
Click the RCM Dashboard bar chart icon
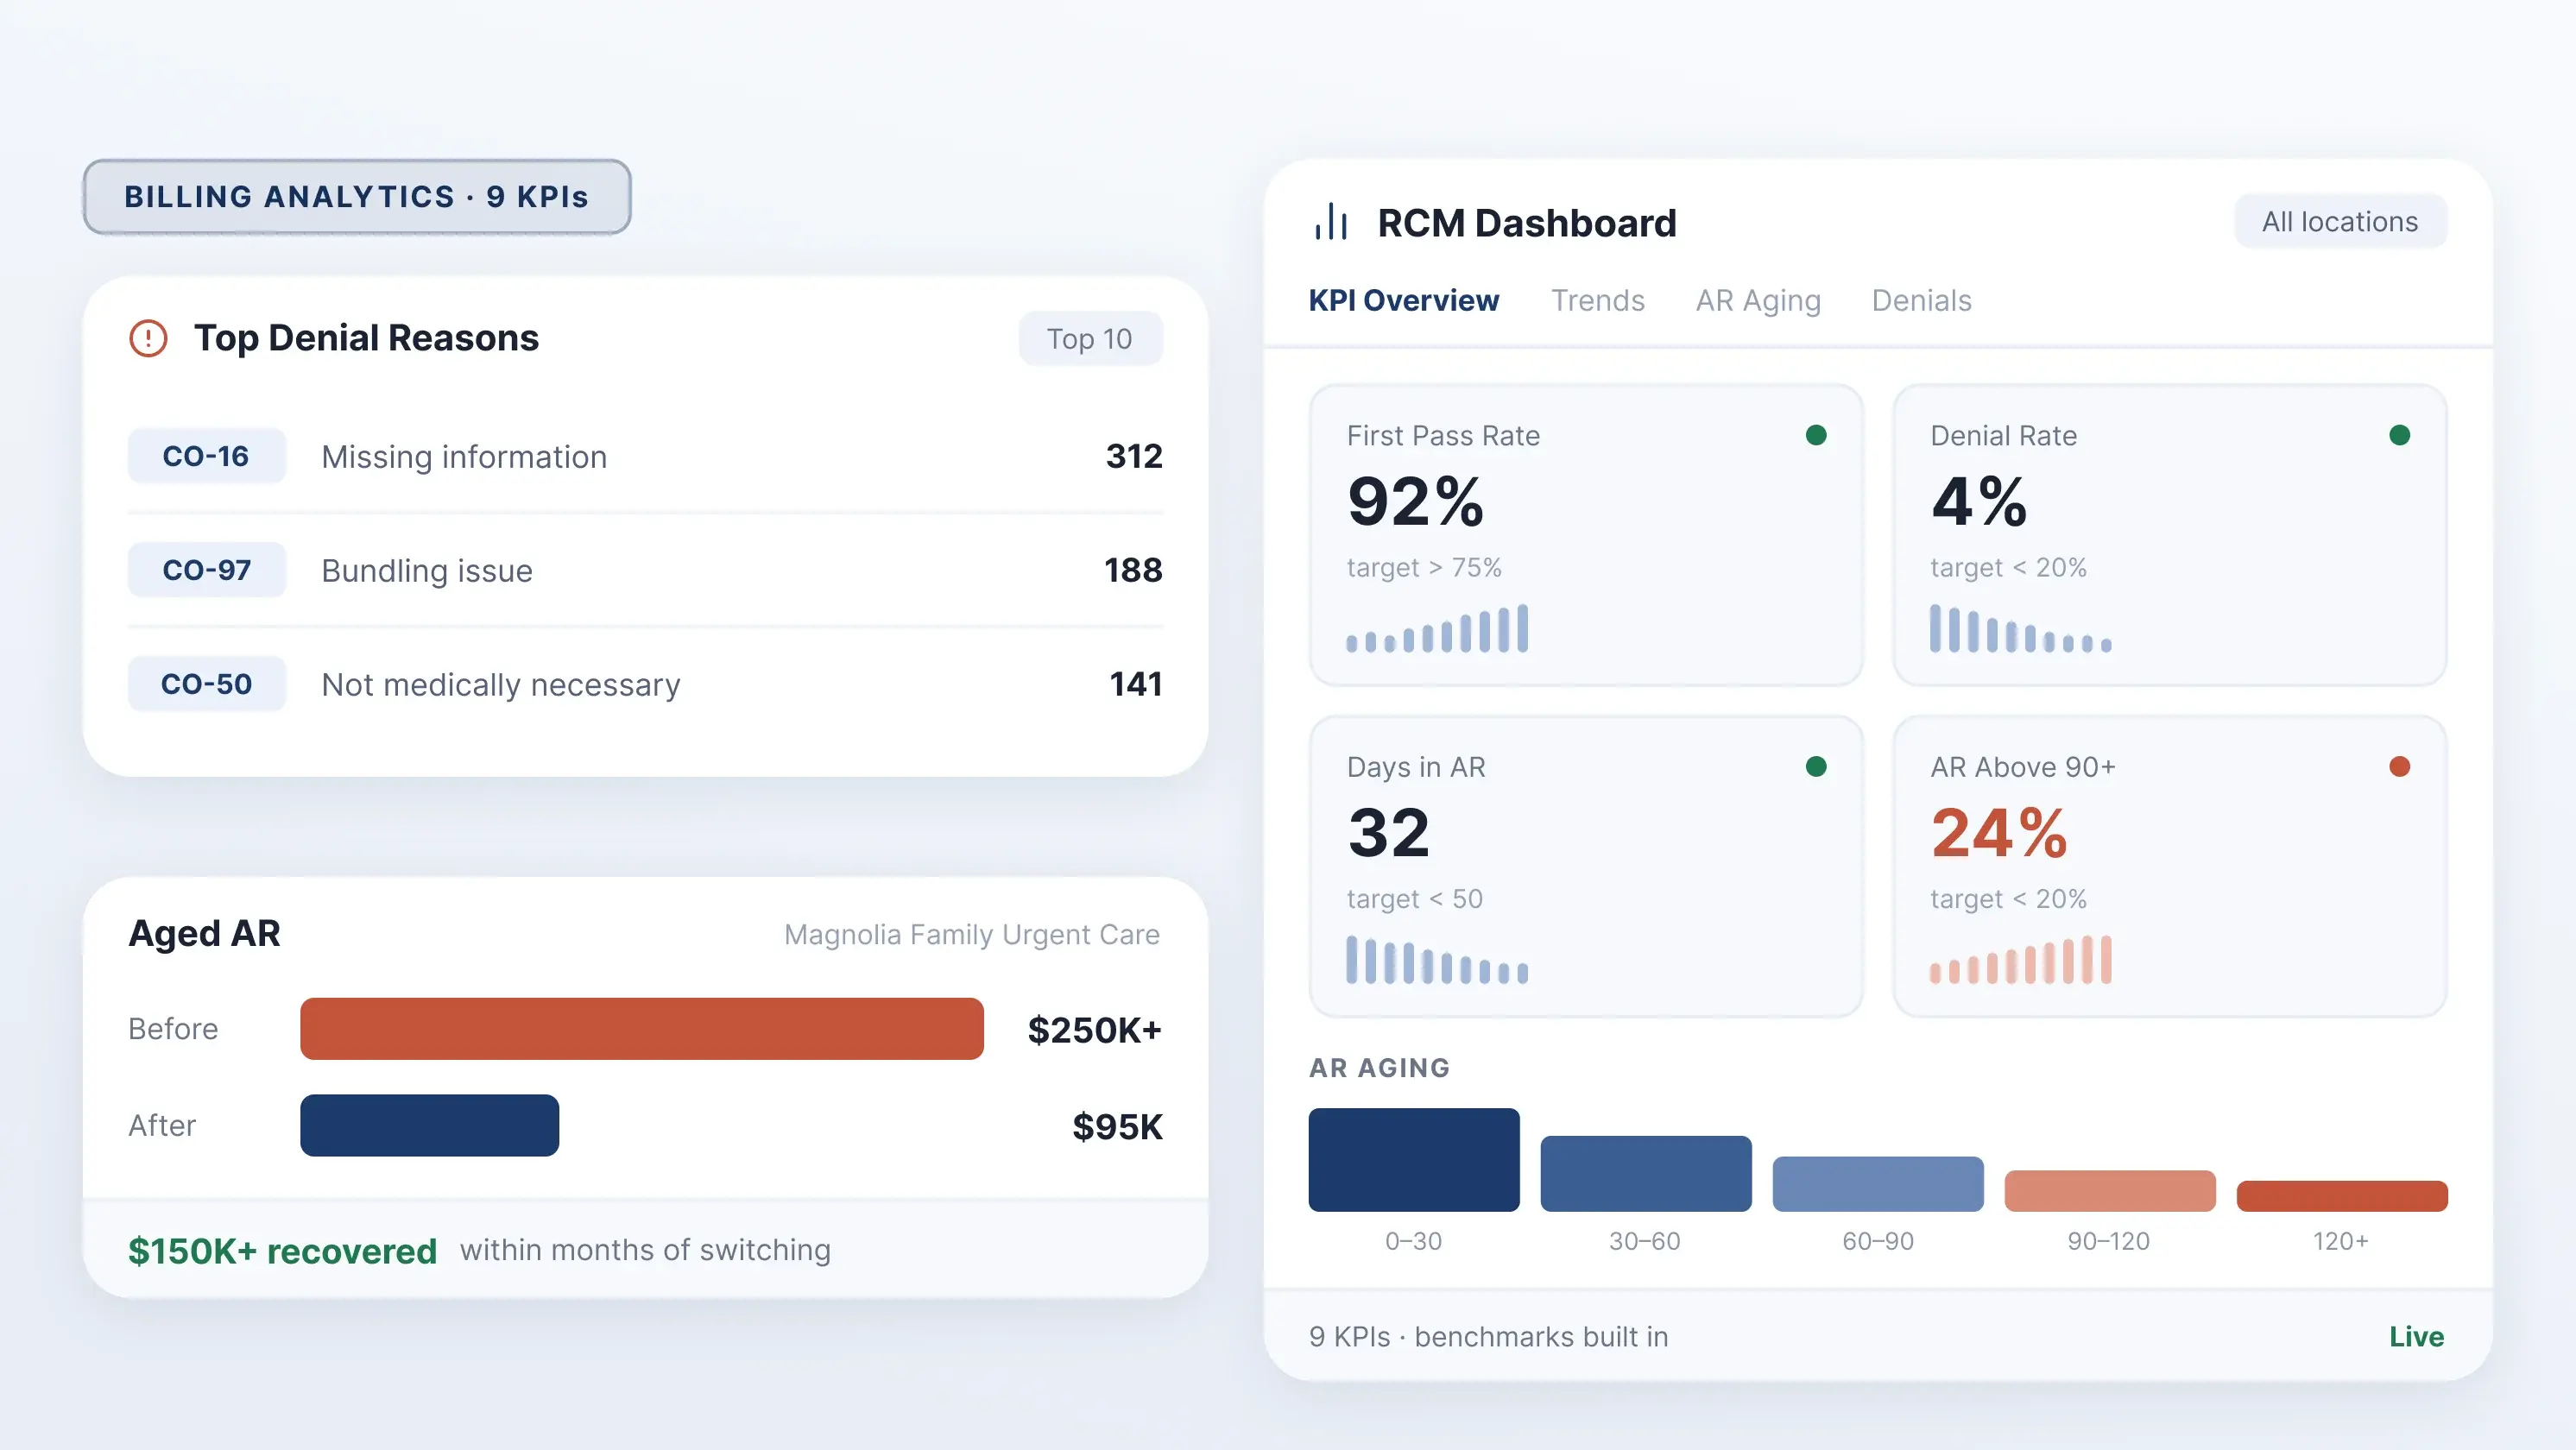1331,222
